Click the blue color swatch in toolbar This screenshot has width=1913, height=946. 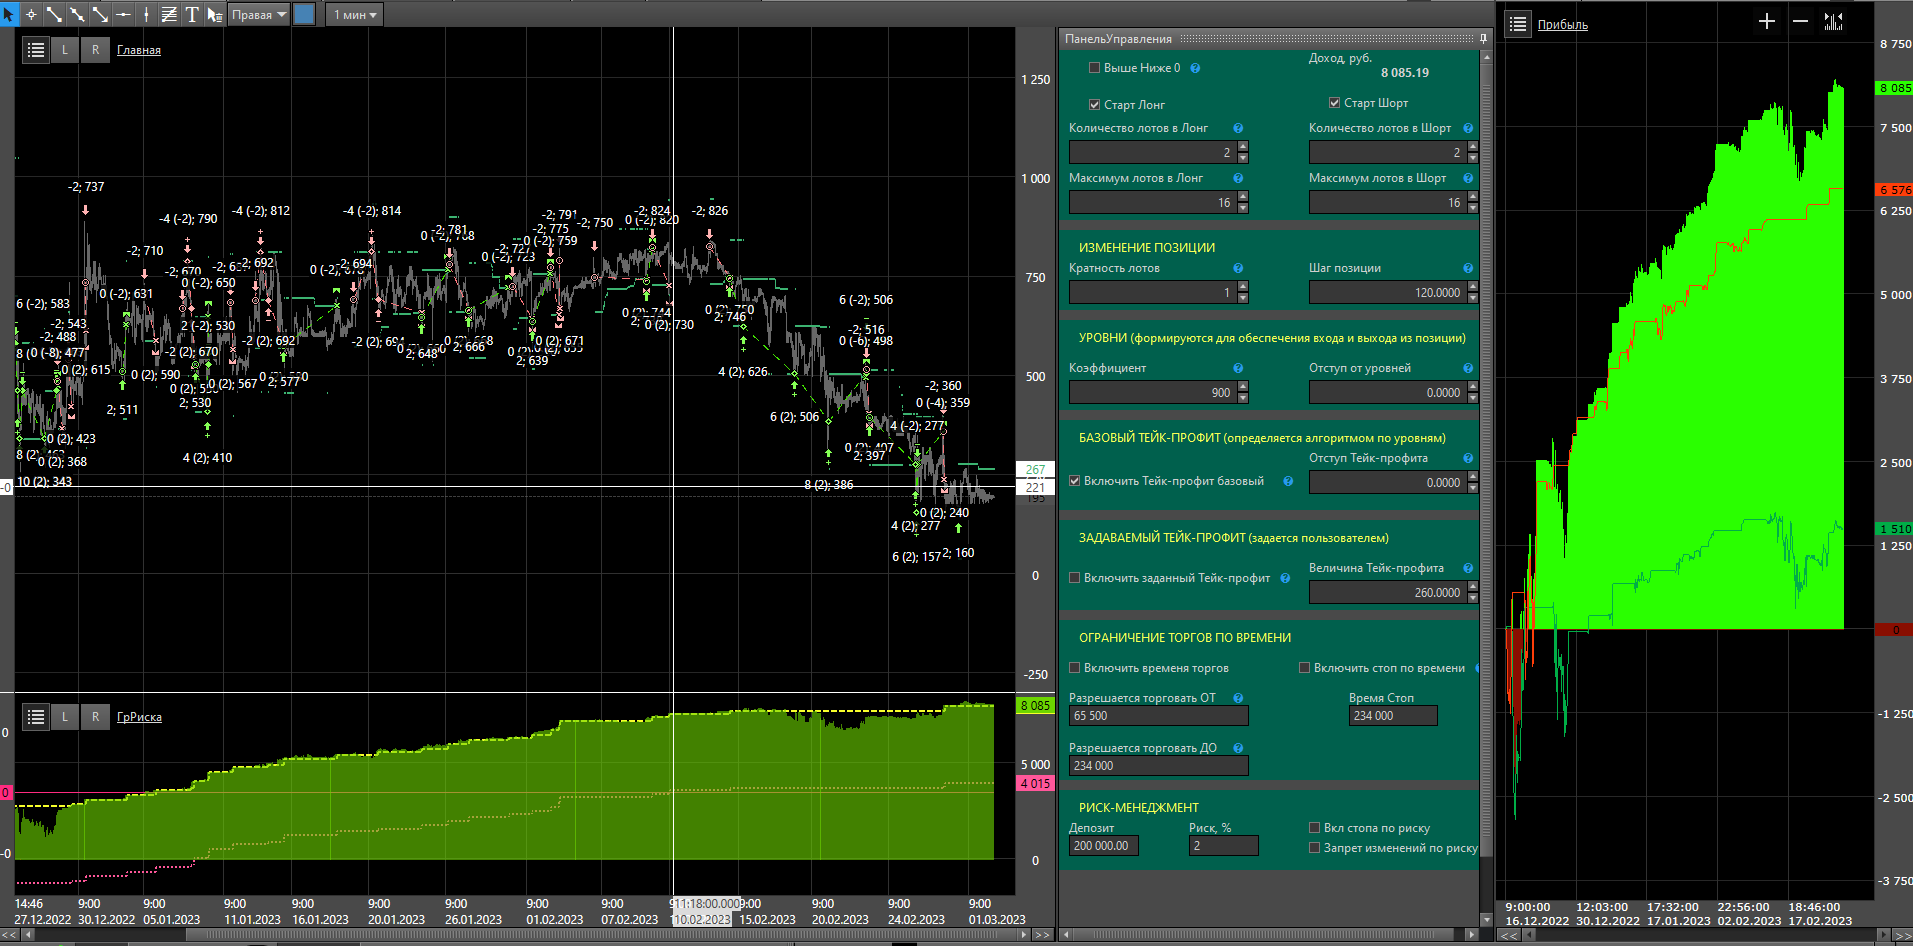click(x=305, y=14)
